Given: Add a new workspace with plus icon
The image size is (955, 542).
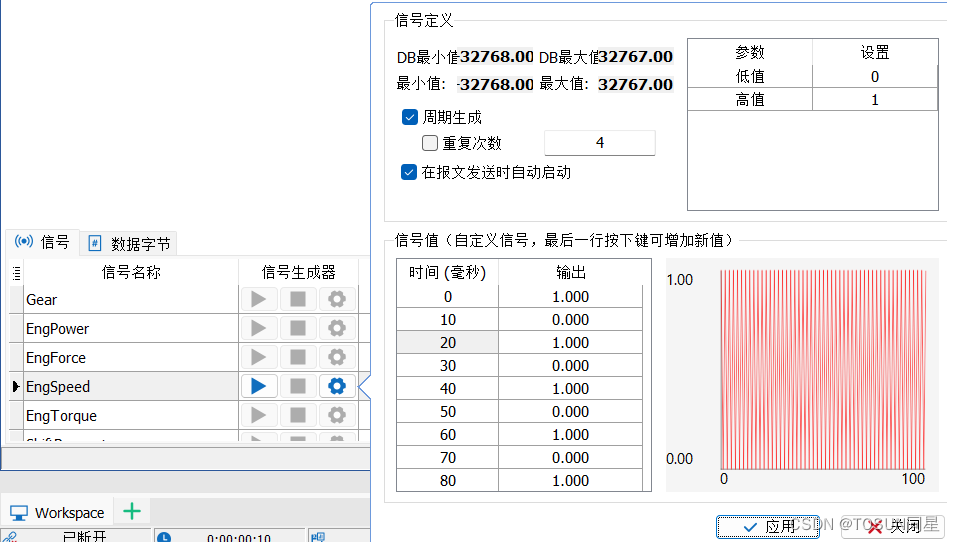Looking at the screenshot, I should coord(132,511).
